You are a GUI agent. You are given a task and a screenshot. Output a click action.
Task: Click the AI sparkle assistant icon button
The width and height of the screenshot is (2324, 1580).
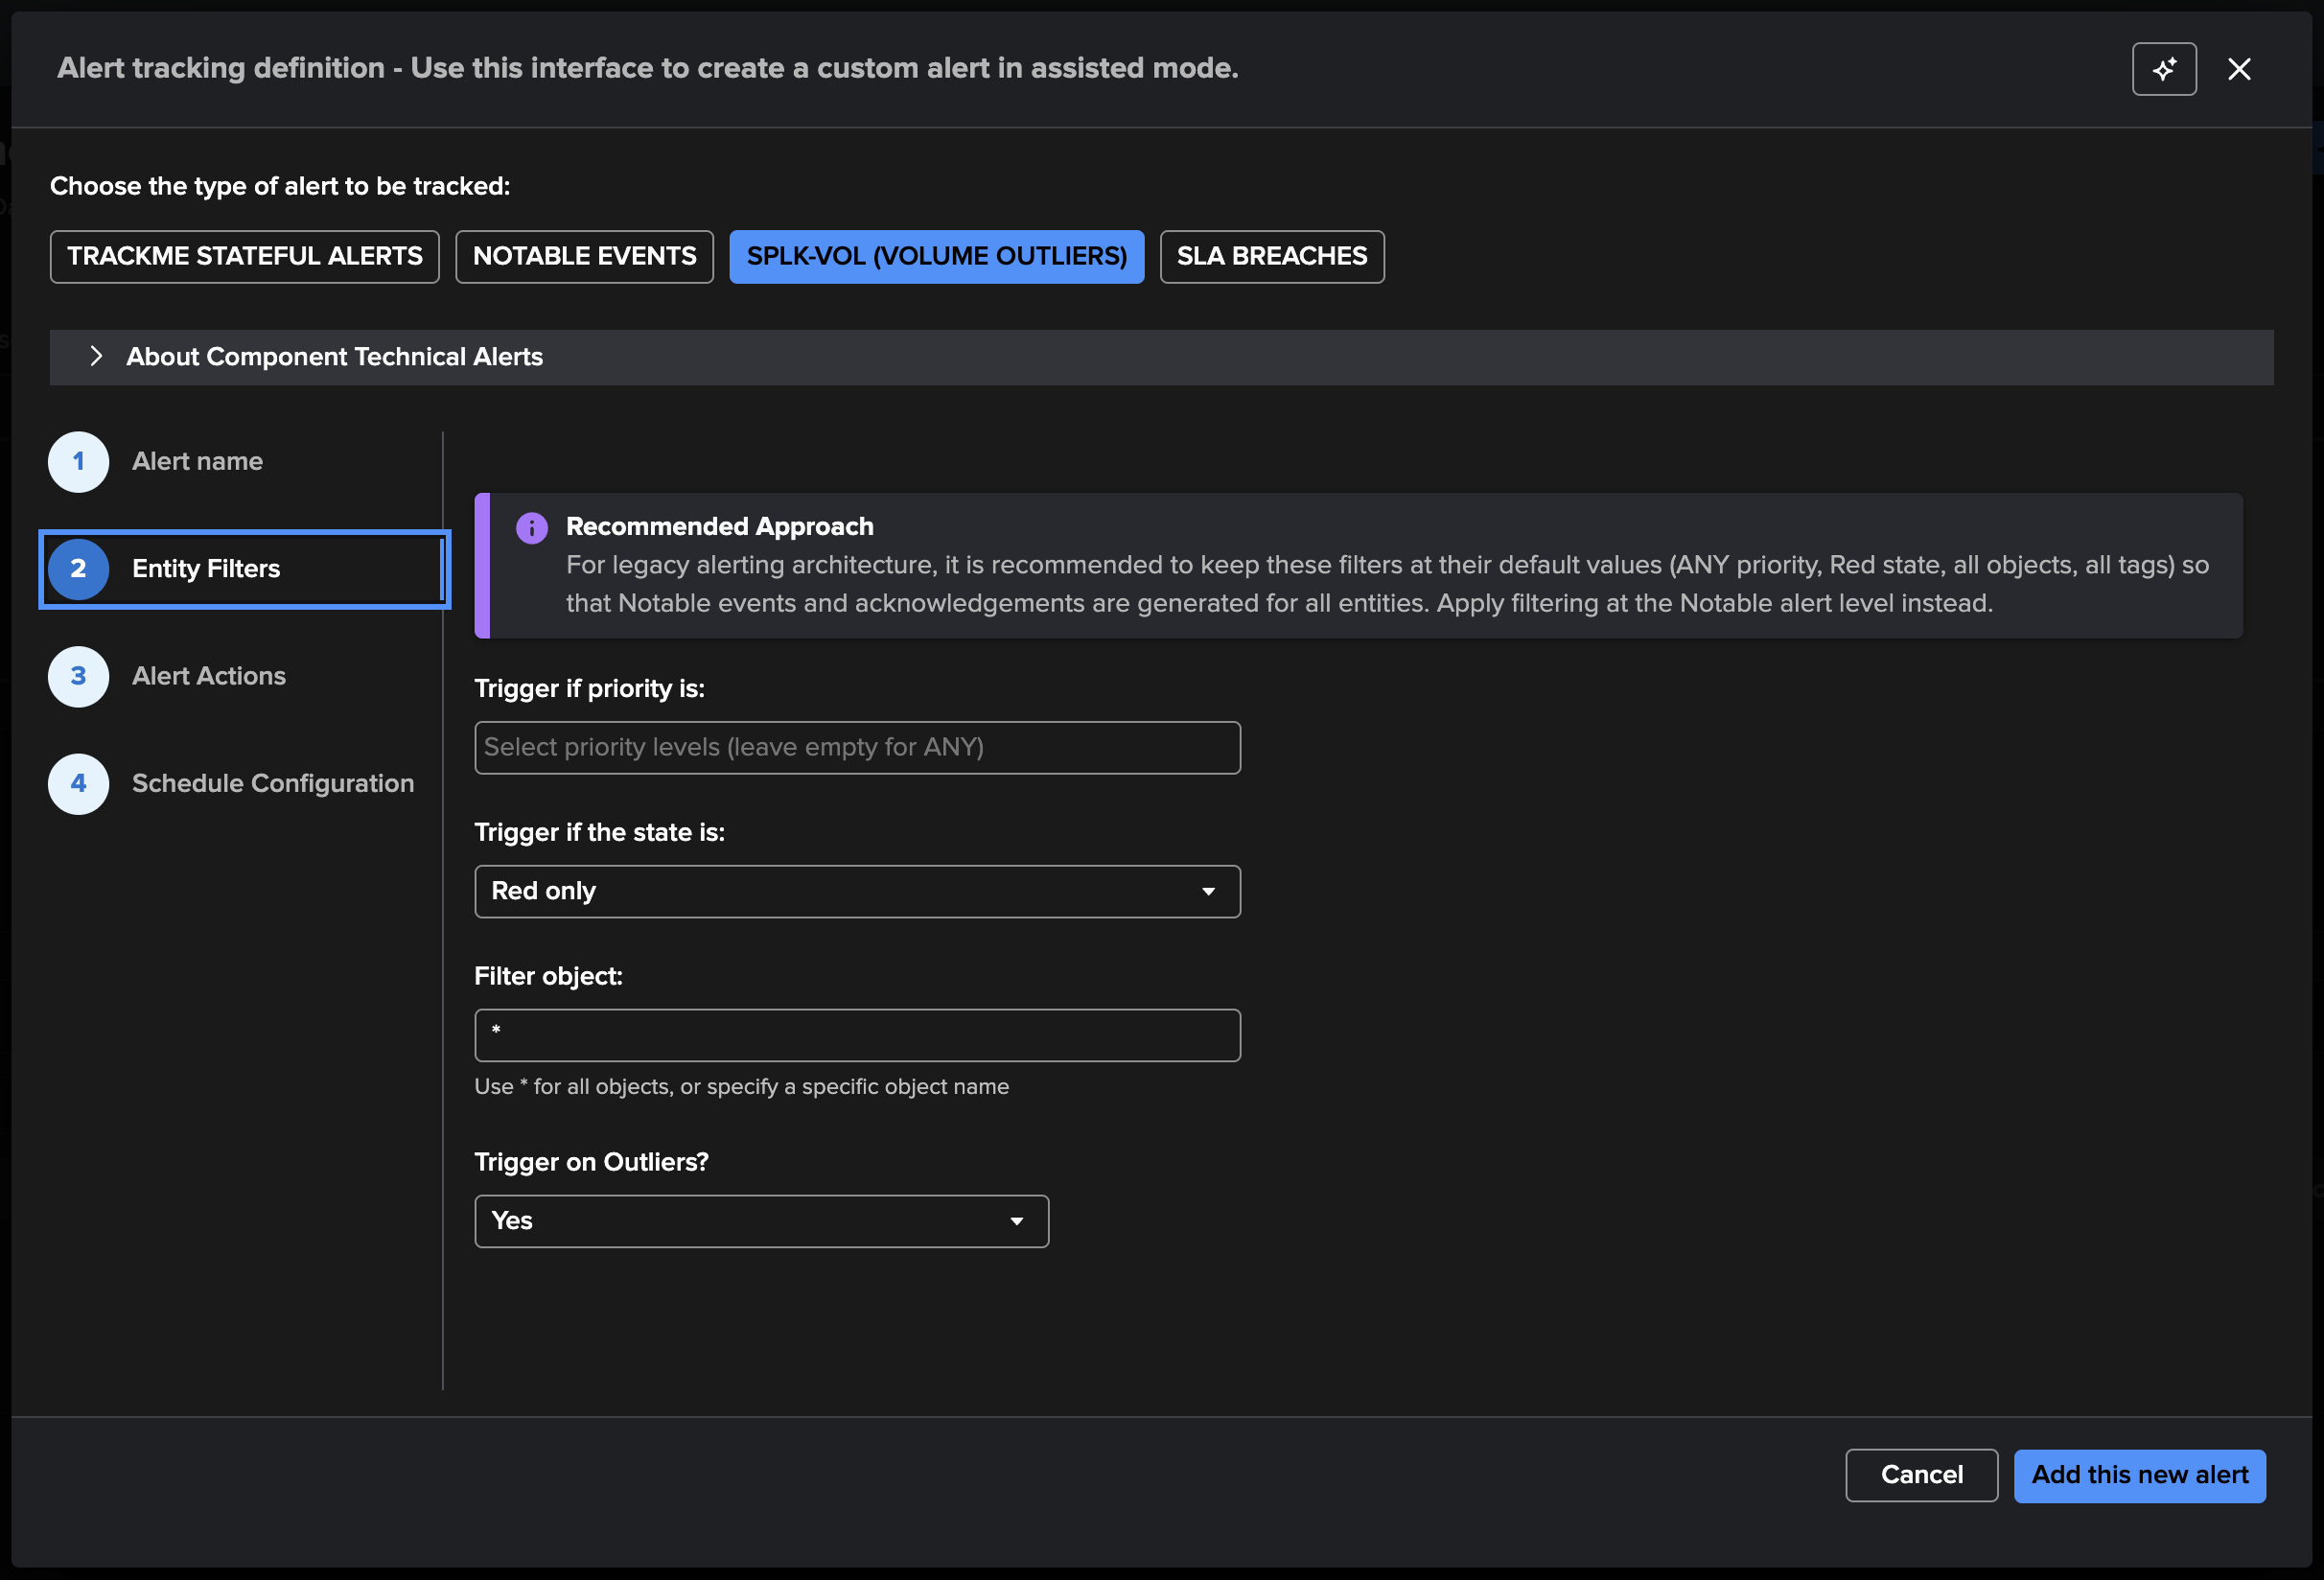click(2164, 69)
